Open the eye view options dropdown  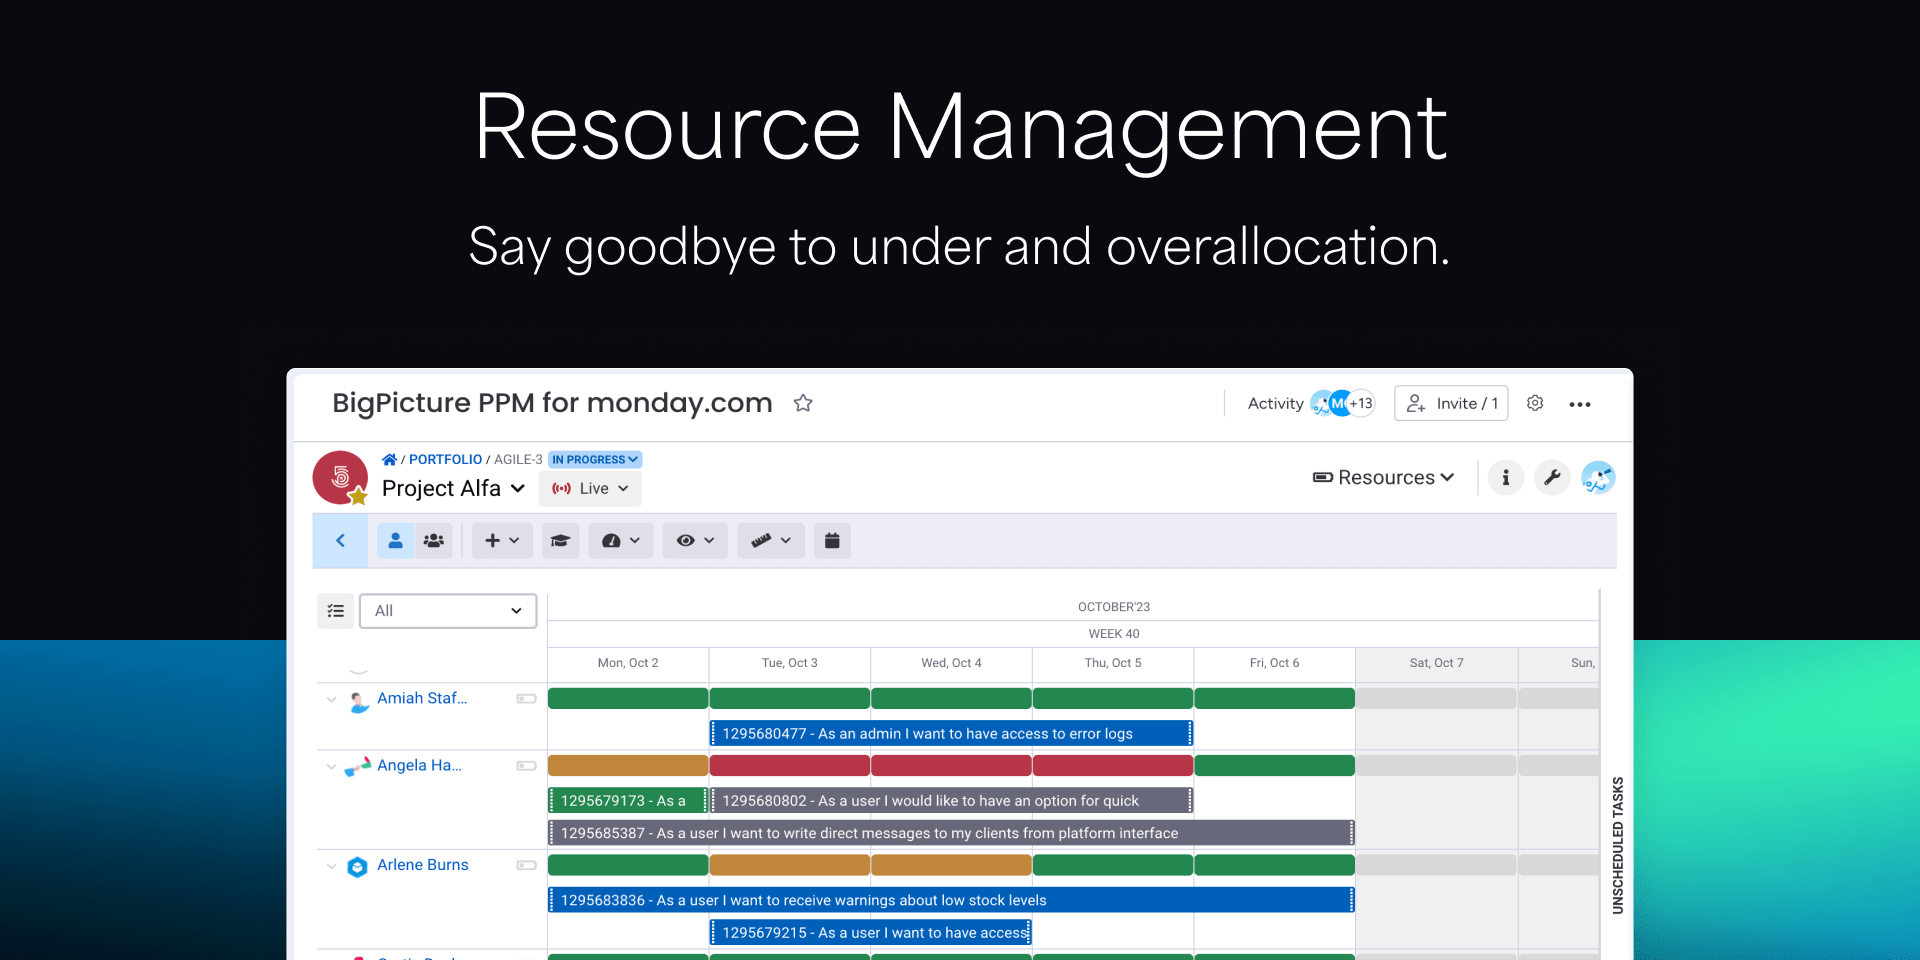(x=695, y=540)
